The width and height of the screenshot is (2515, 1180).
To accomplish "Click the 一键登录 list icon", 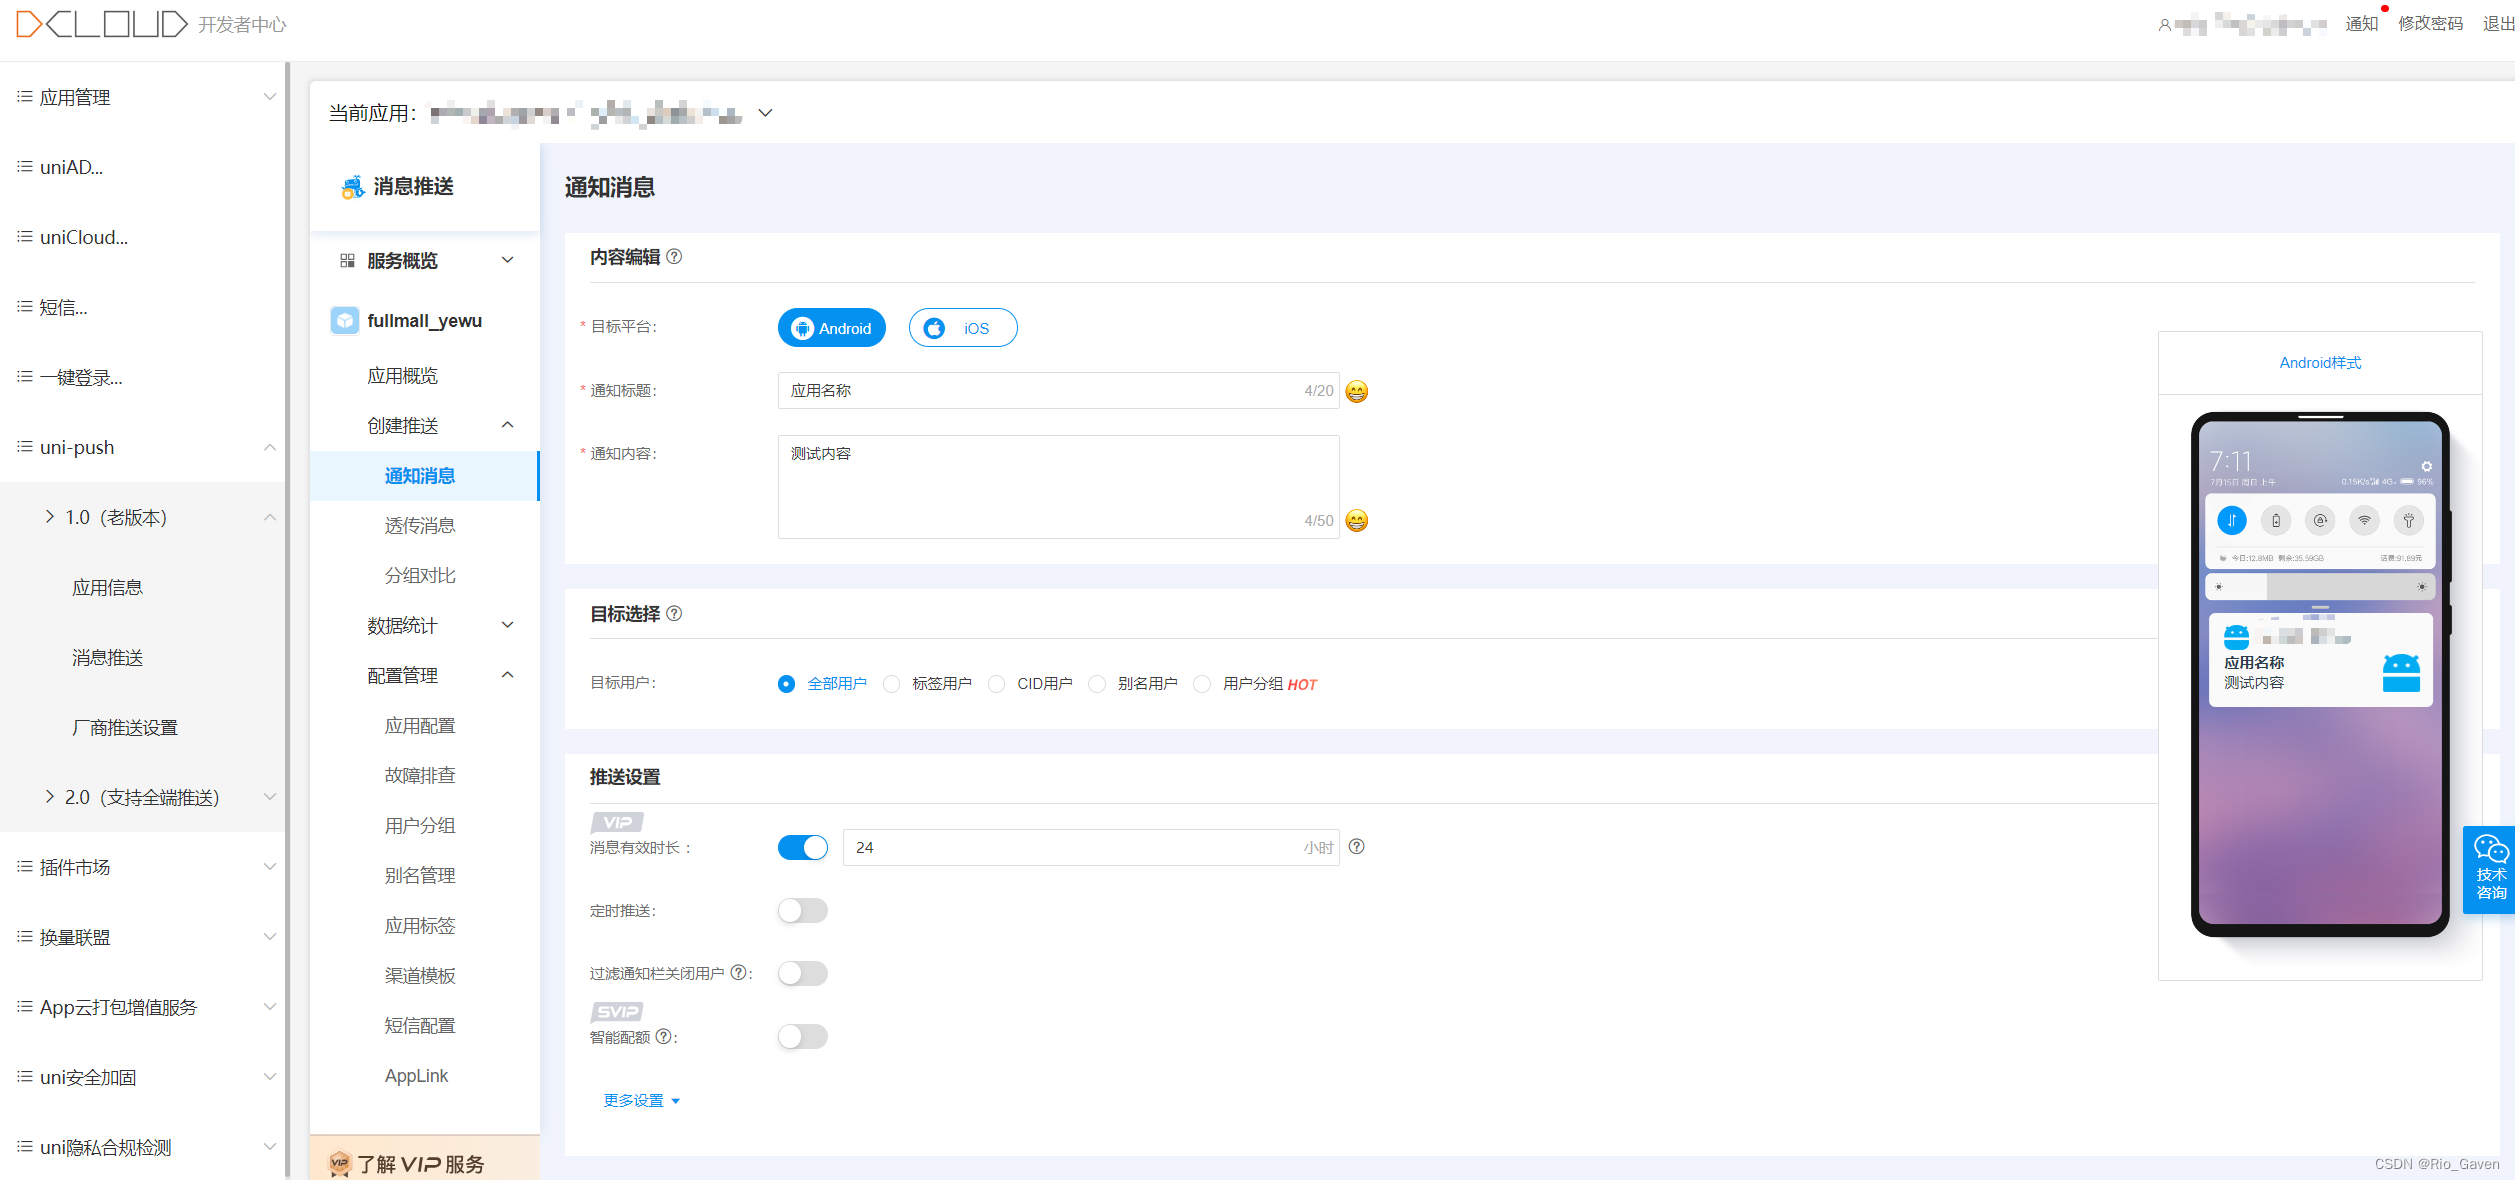I will (25, 377).
